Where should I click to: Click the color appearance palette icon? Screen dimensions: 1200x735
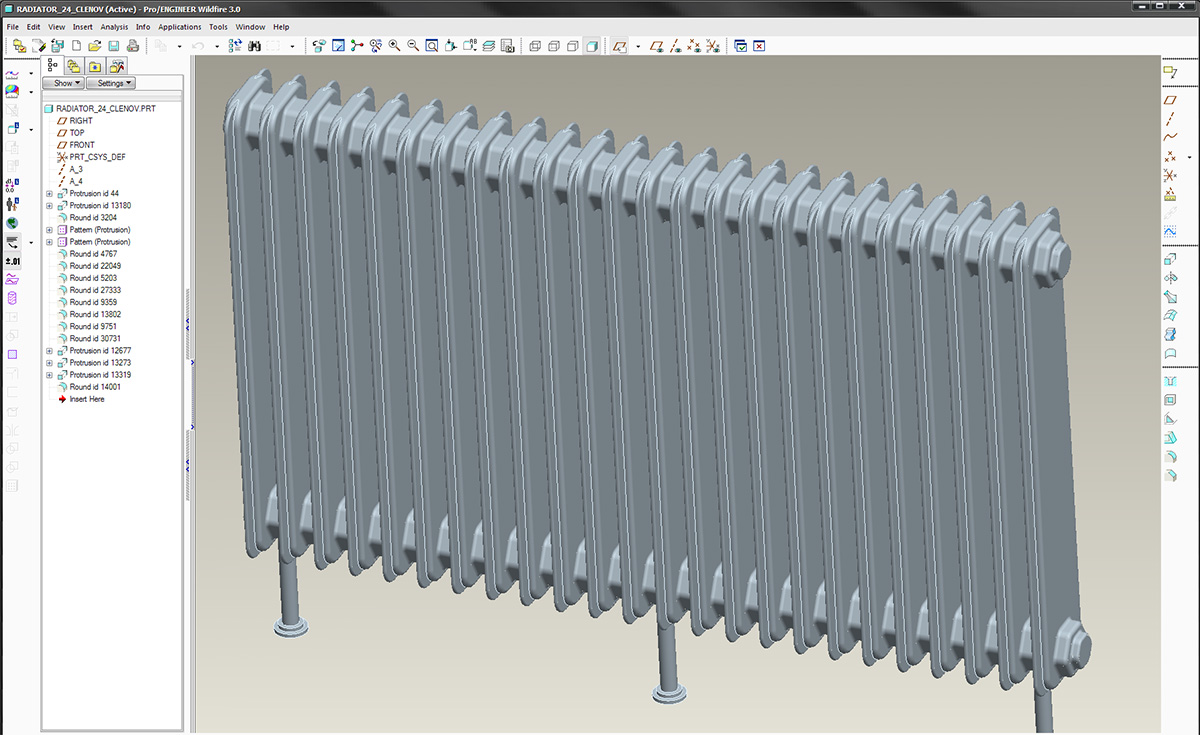(12, 91)
